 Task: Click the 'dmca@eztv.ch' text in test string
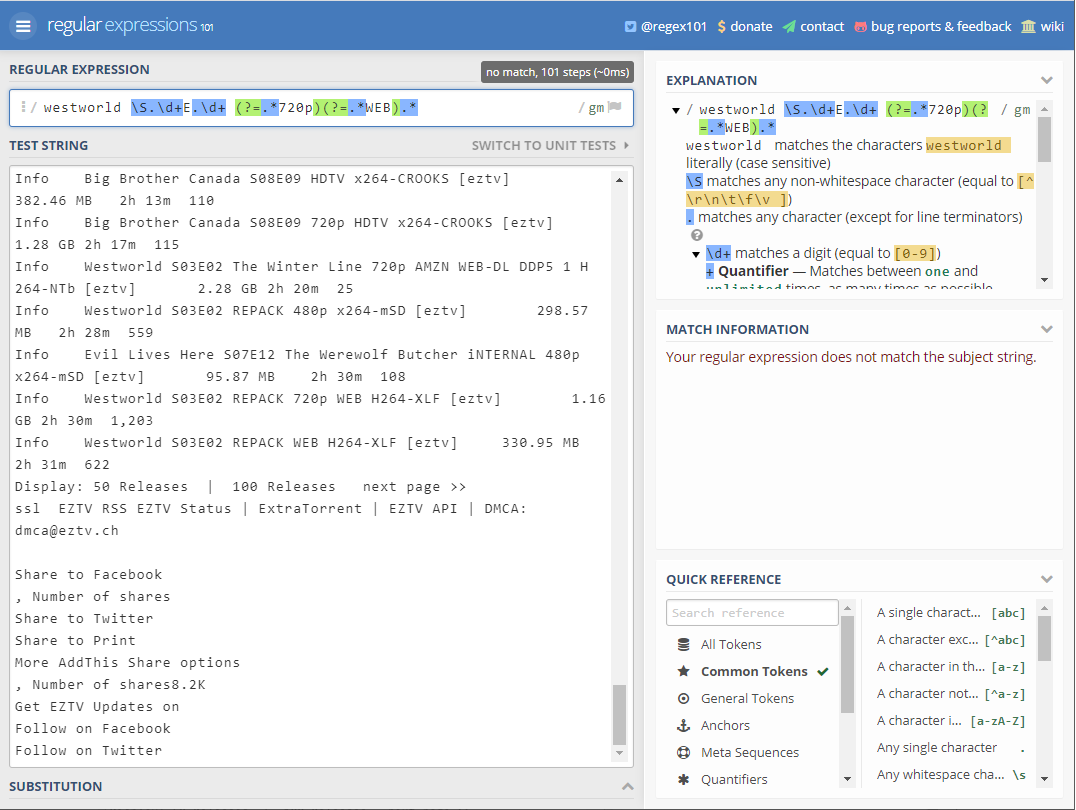click(x=67, y=531)
